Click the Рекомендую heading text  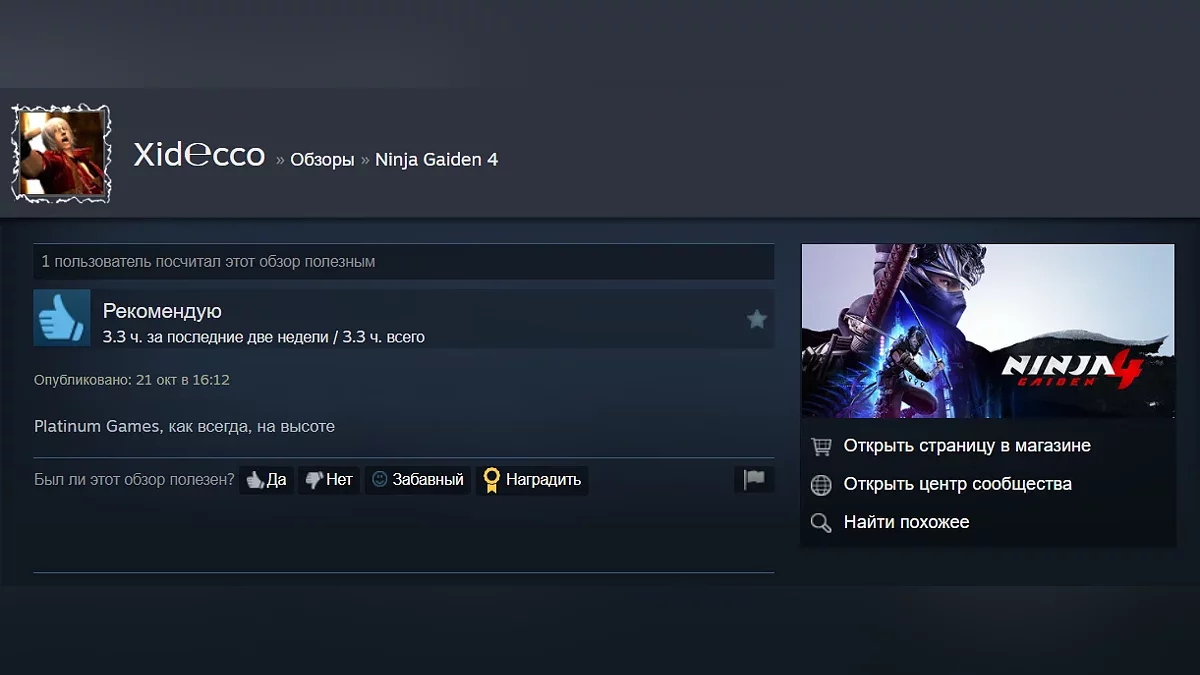pyautogui.click(x=162, y=311)
